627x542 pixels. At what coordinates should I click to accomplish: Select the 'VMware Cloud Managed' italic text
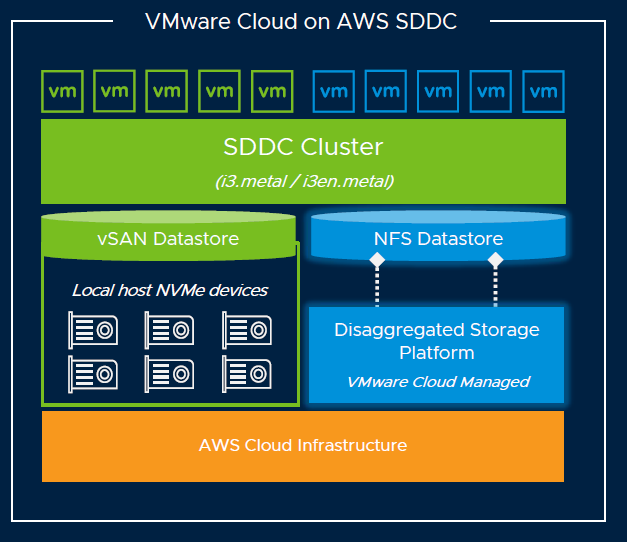tap(438, 382)
